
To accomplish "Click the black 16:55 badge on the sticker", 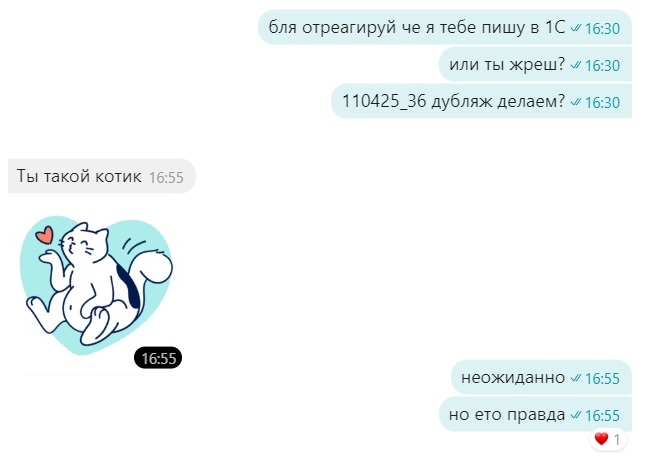I will [158, 358].
